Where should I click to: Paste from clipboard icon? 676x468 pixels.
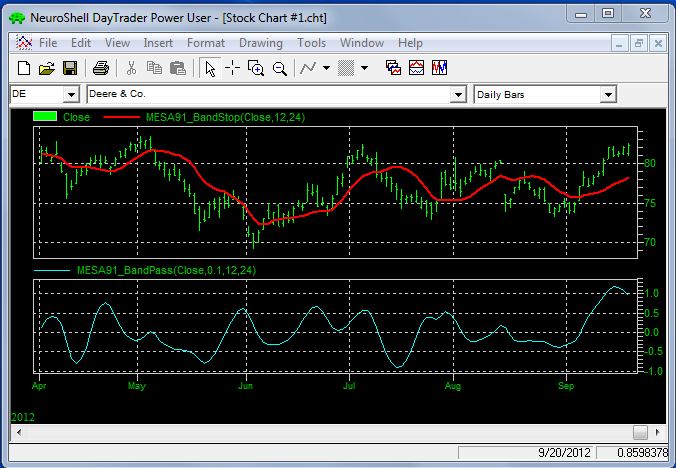[x=178, y=68]
